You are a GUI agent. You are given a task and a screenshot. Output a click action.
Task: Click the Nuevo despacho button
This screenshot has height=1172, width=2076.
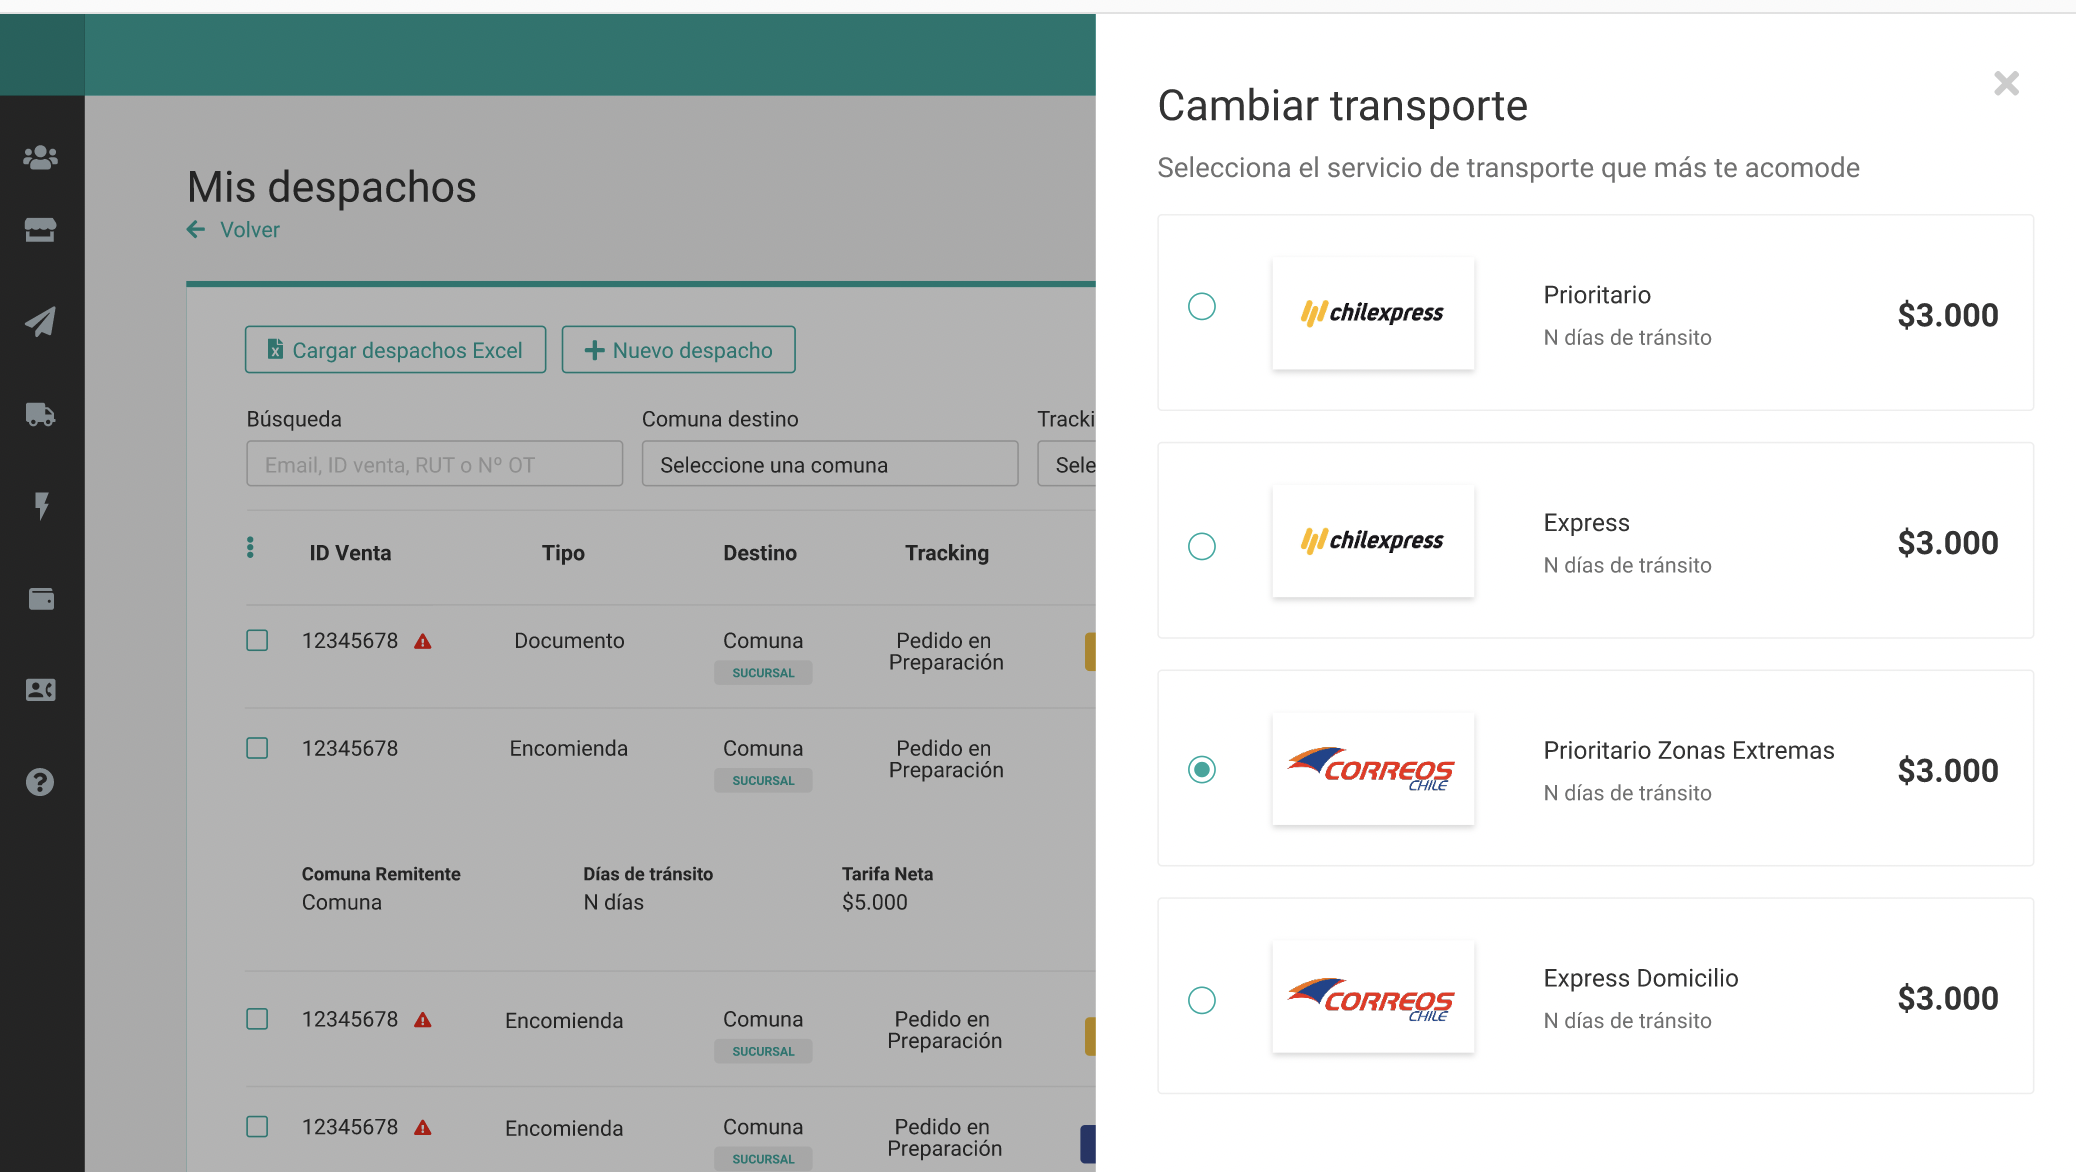[678, 350]
